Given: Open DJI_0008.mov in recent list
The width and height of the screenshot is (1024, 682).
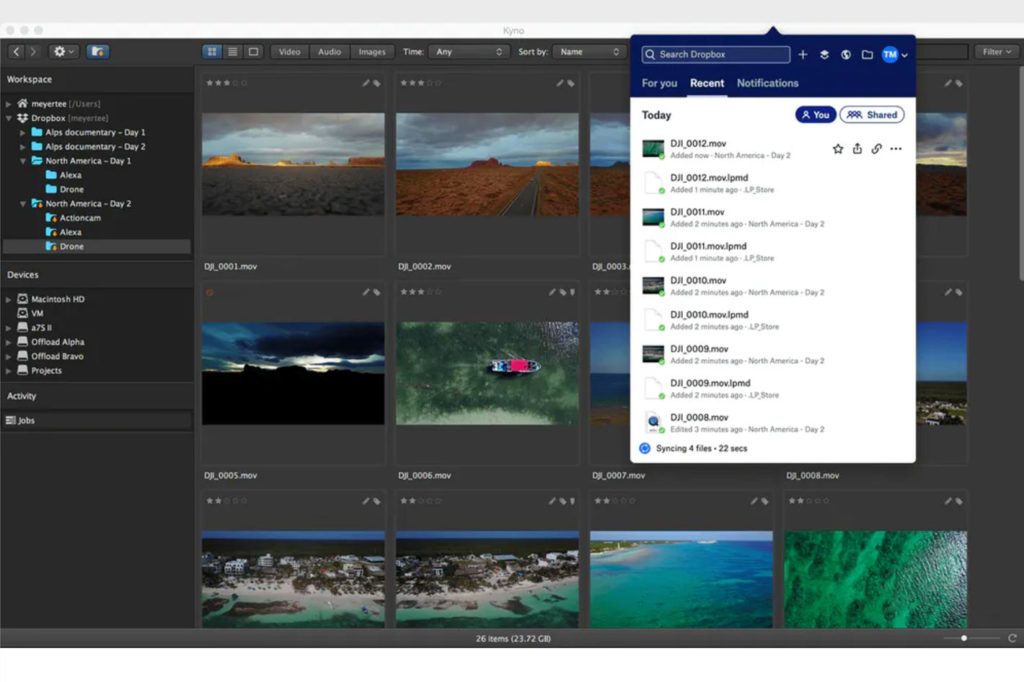Looking at the screenshot, I should pos(773,423).
